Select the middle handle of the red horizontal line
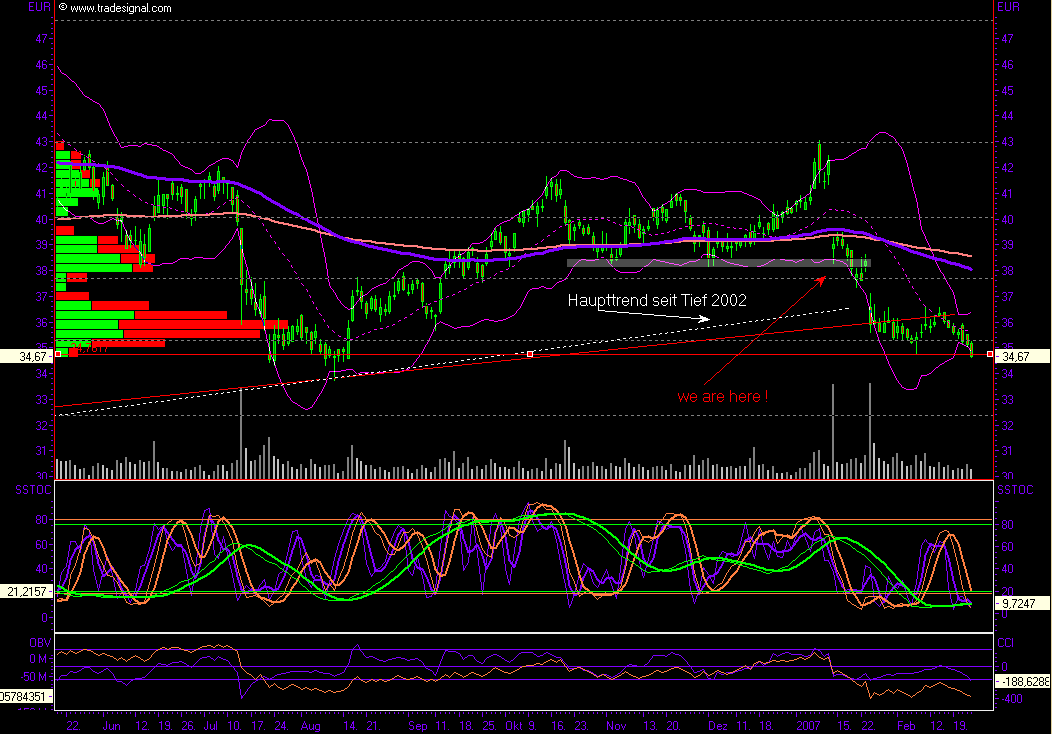 point(530,354)
